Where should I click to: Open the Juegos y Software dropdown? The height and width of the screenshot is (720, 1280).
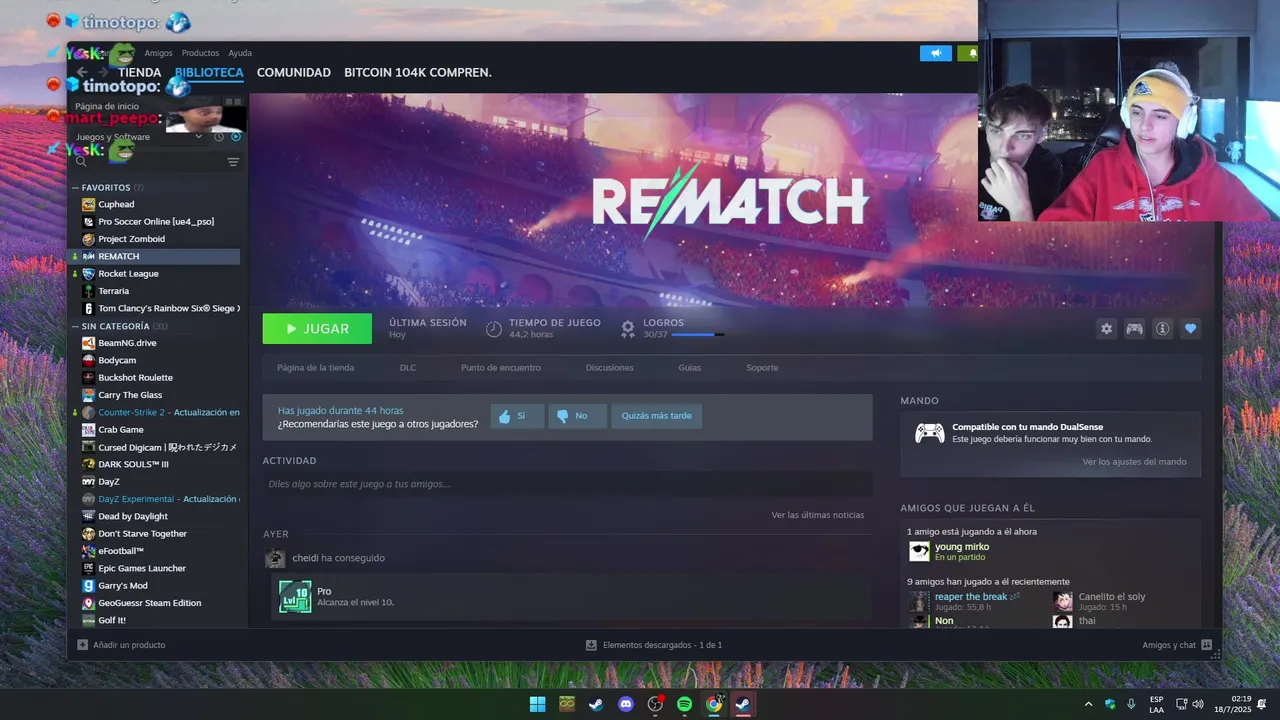[x=139, y=137]
